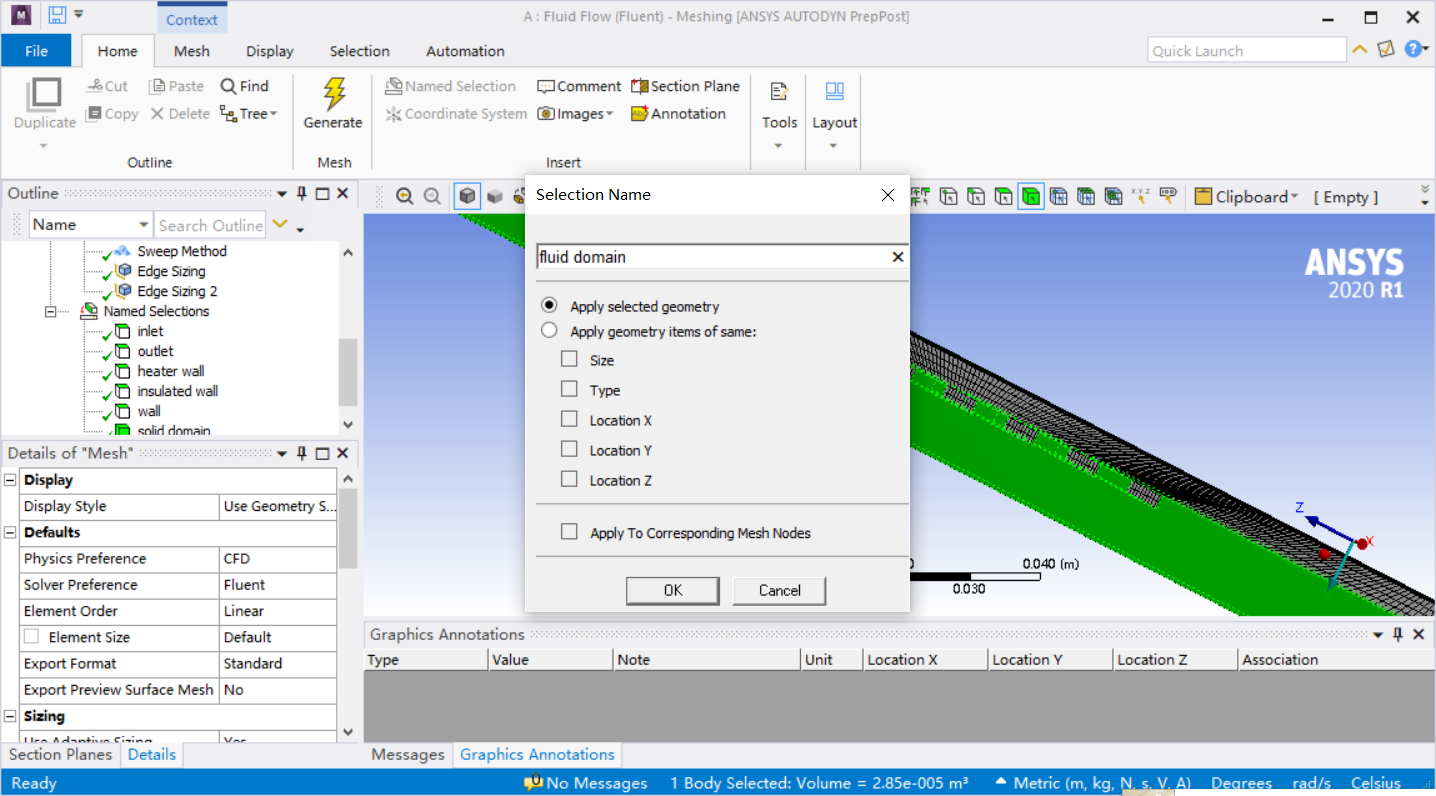Clear the selection name text with X

click(x=897, y=257)
